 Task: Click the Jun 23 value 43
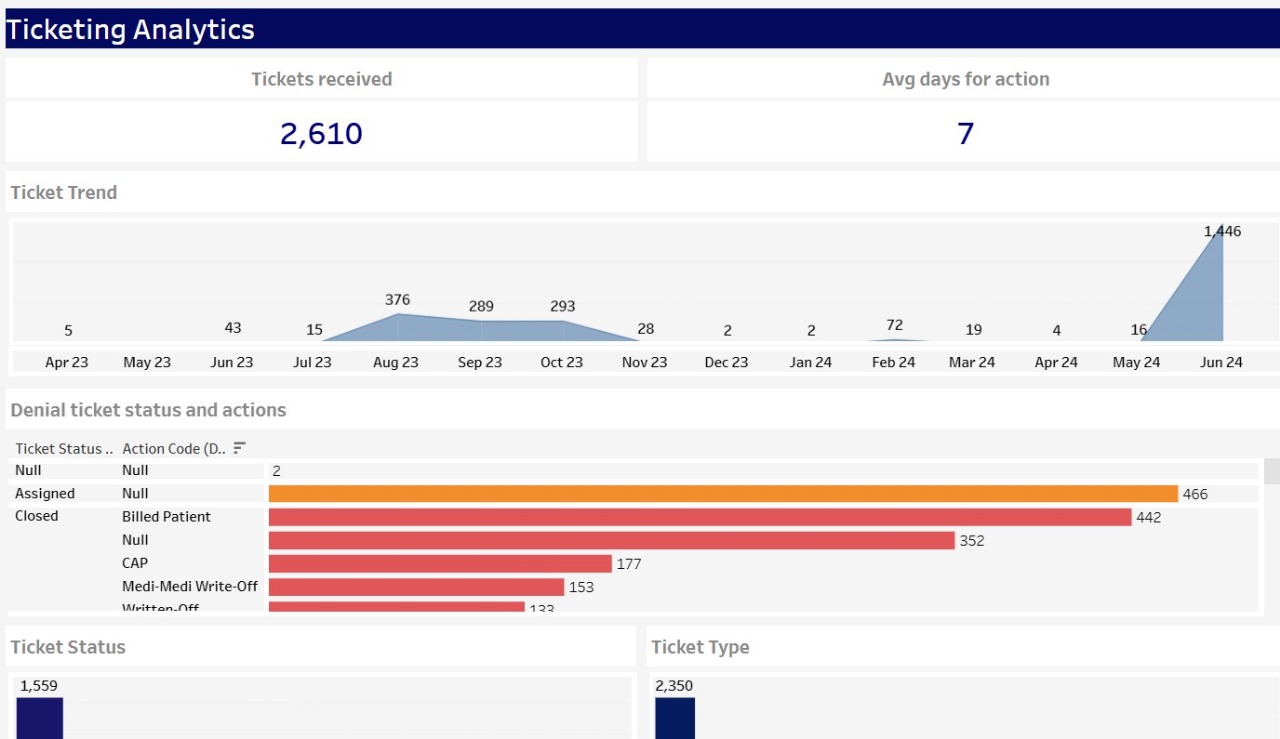233,328
